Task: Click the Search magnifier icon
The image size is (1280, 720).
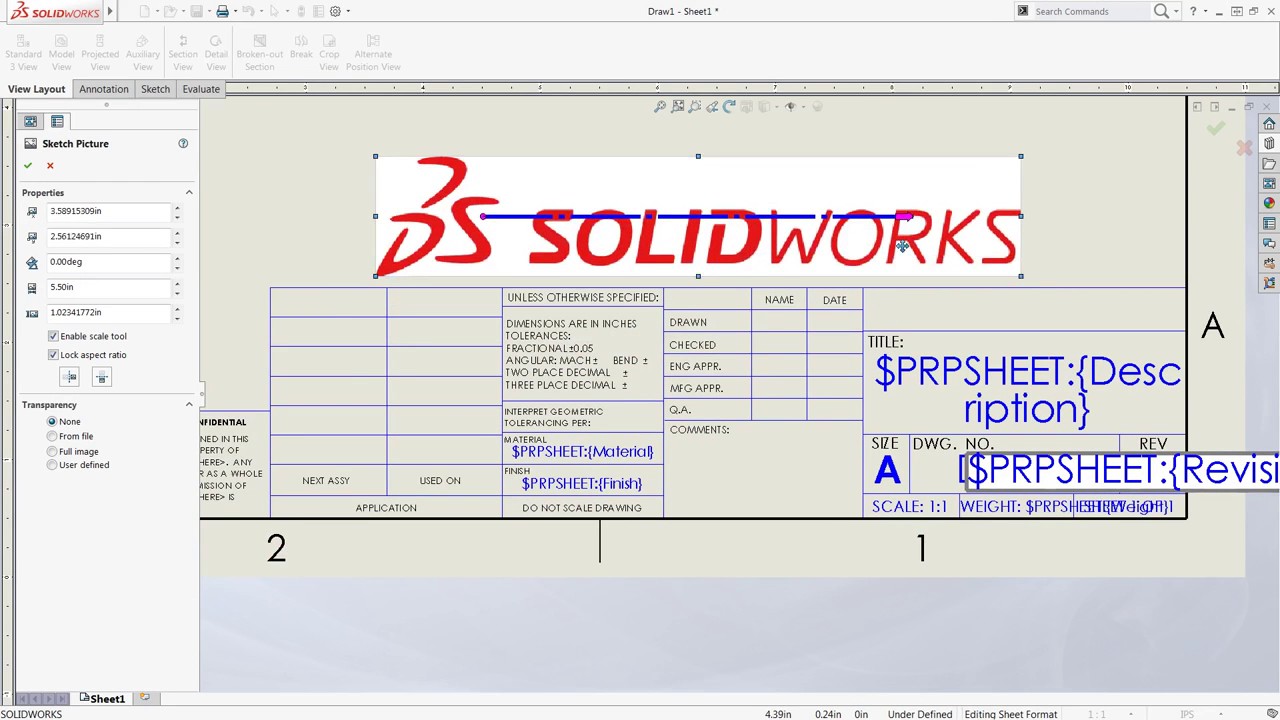Action: click(1161, 12)
